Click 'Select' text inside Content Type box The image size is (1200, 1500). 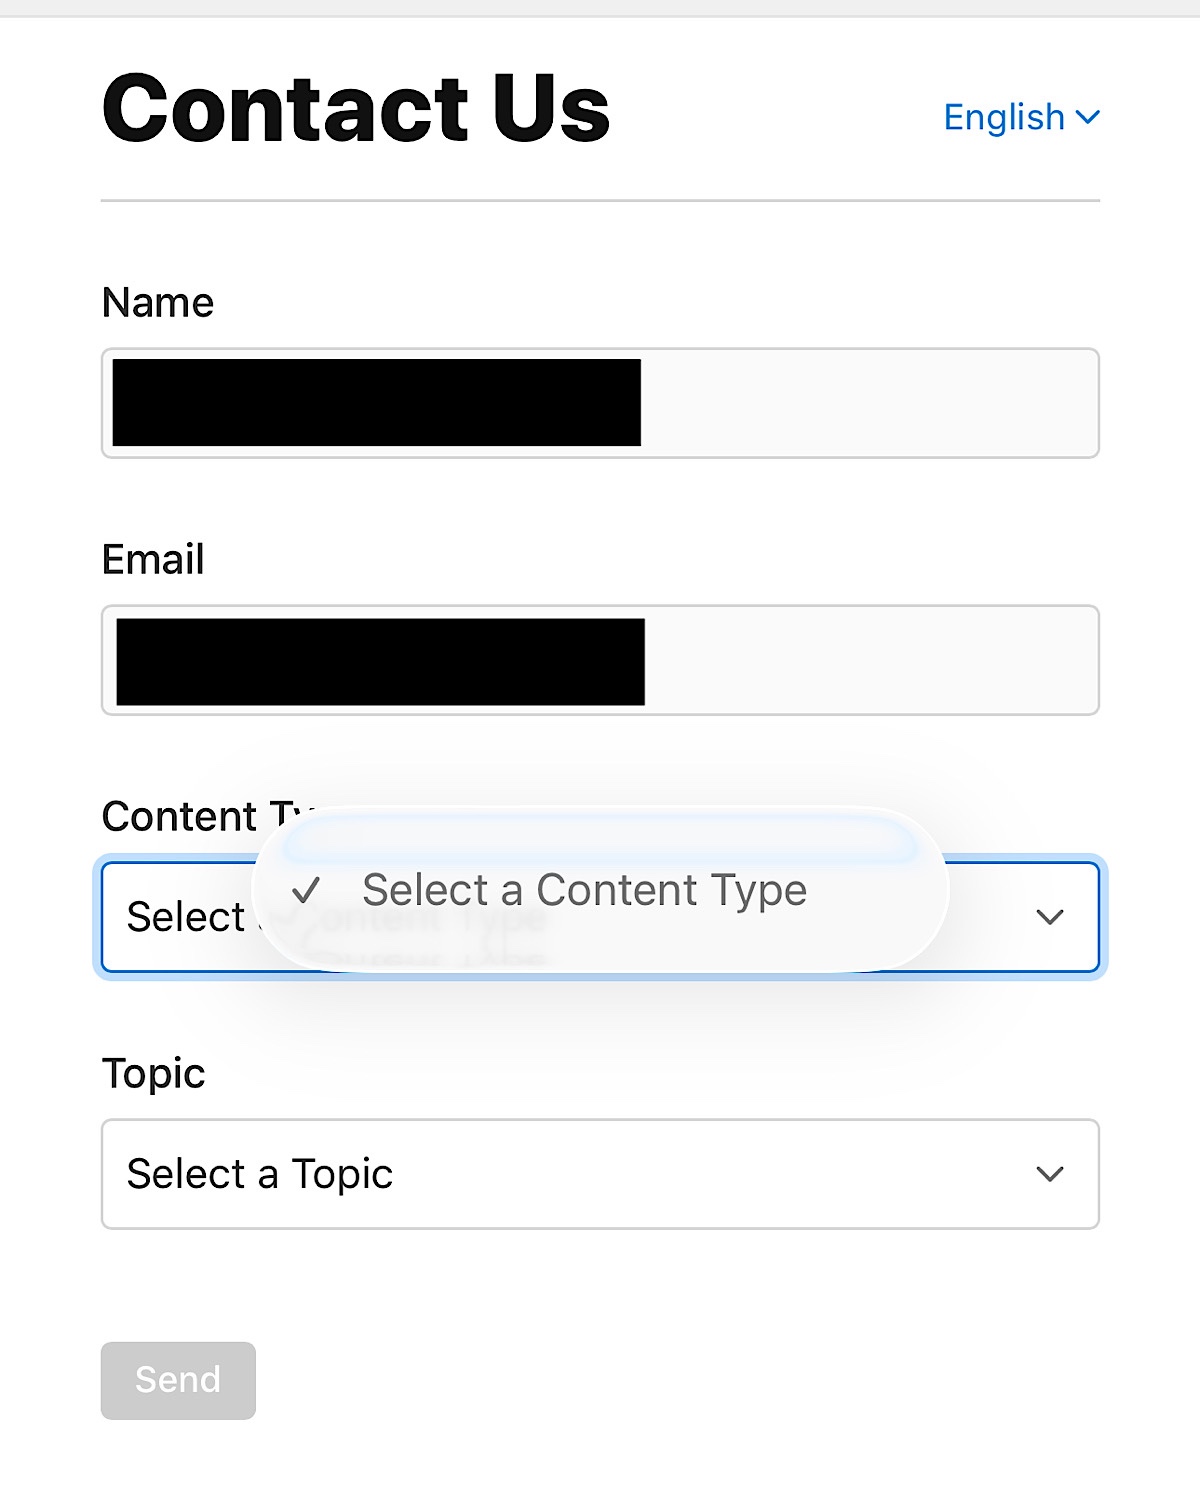click(185, 917)
